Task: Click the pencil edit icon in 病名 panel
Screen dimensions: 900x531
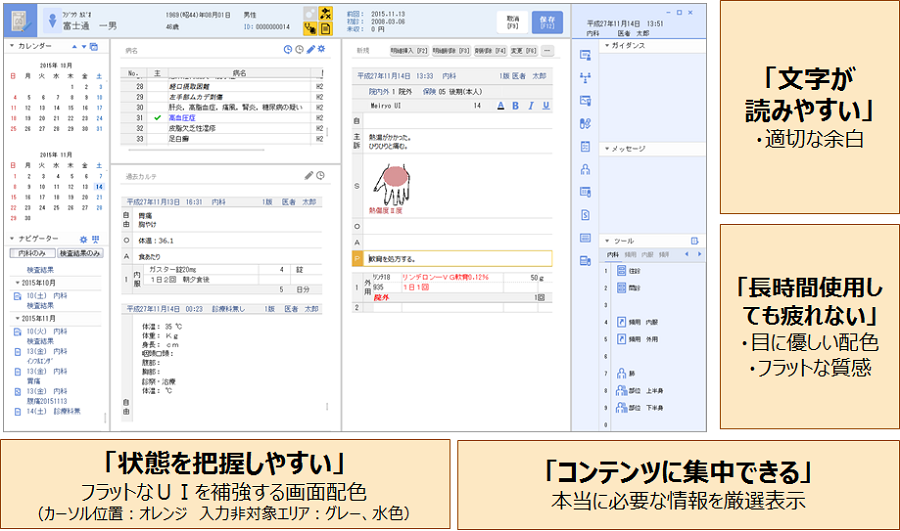Action: tap(311, 49)
